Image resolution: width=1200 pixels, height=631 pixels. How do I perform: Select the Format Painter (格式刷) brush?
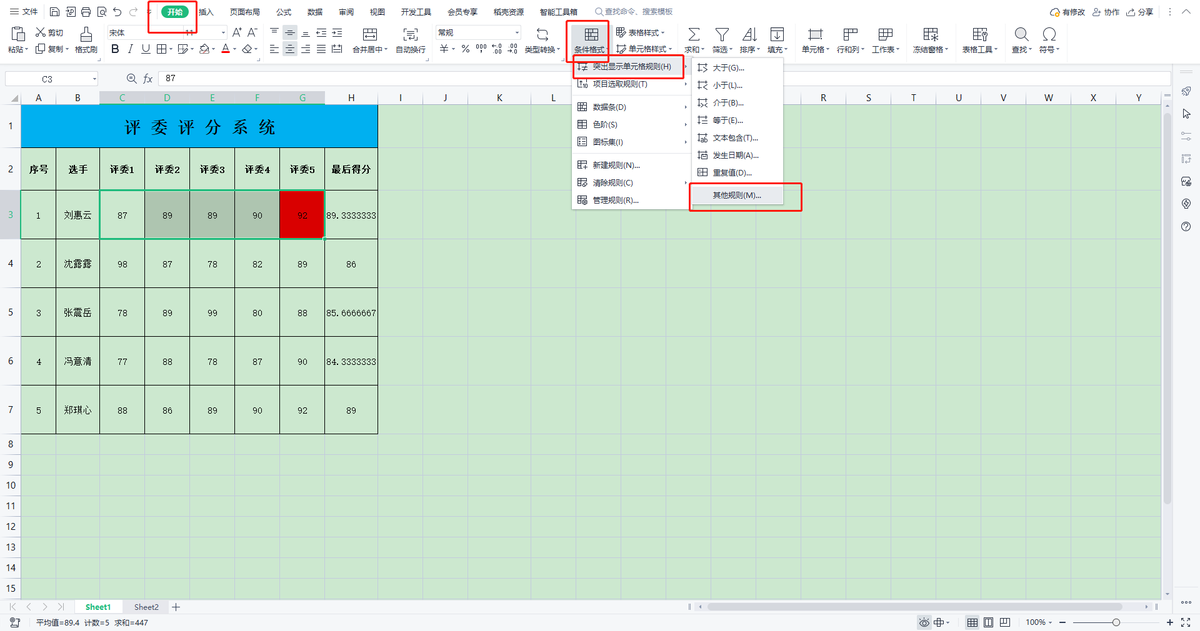click(86, 33)
